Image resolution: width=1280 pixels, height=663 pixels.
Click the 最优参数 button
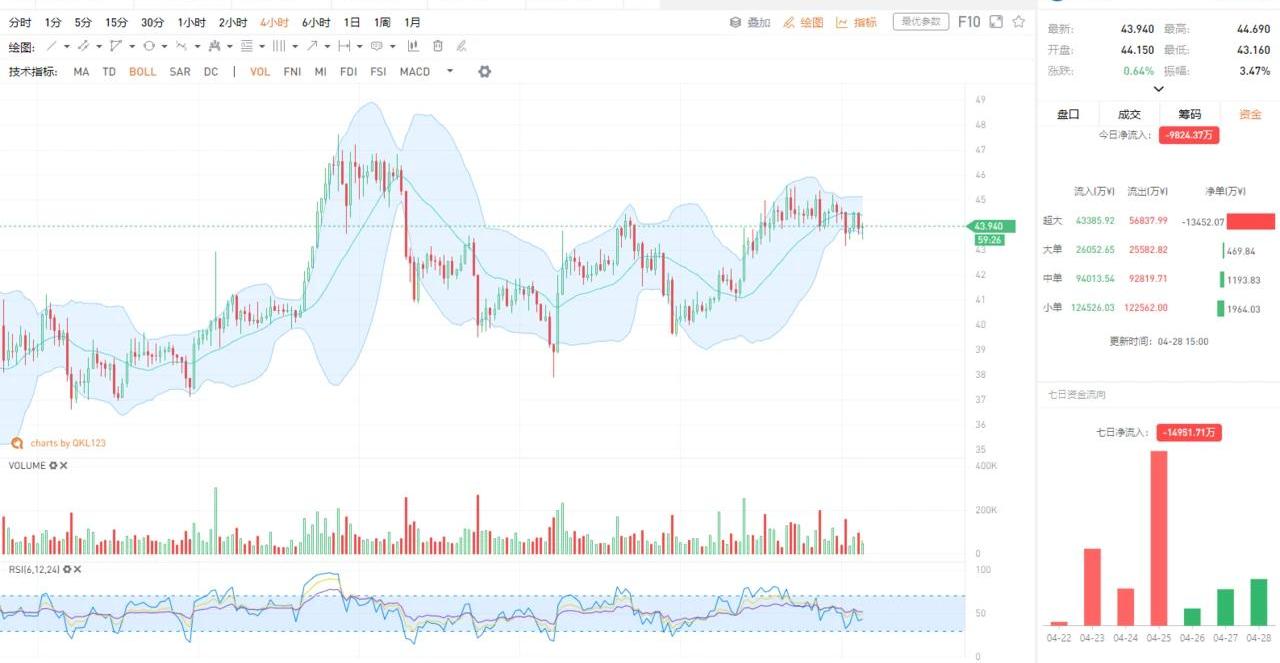click(x=920, y=21)
